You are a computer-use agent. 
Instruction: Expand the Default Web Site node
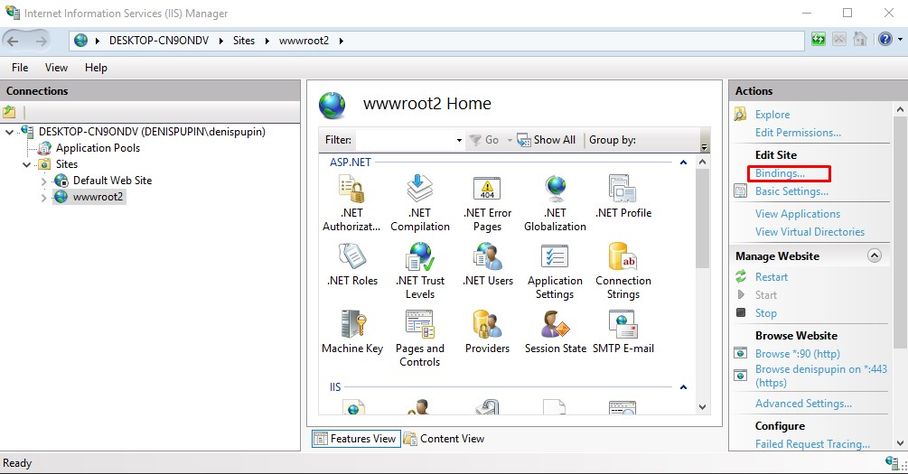click(x=44, y=181)
